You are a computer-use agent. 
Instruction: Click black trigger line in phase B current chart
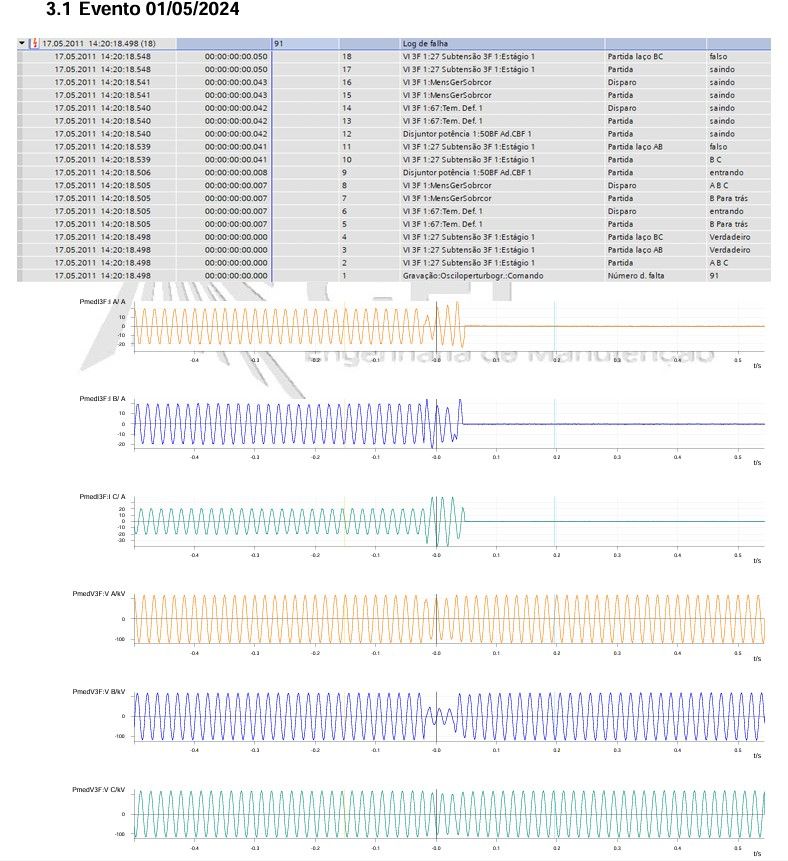(x=437, y=424)
